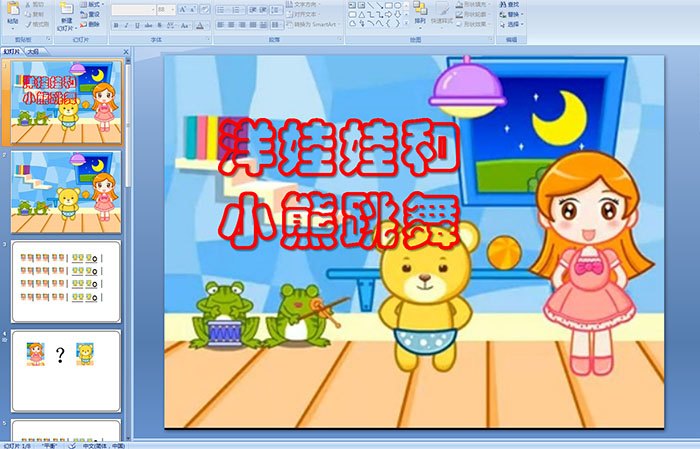Toggle Align Text Right
700x449 pixels.
(x=242, y=25)
